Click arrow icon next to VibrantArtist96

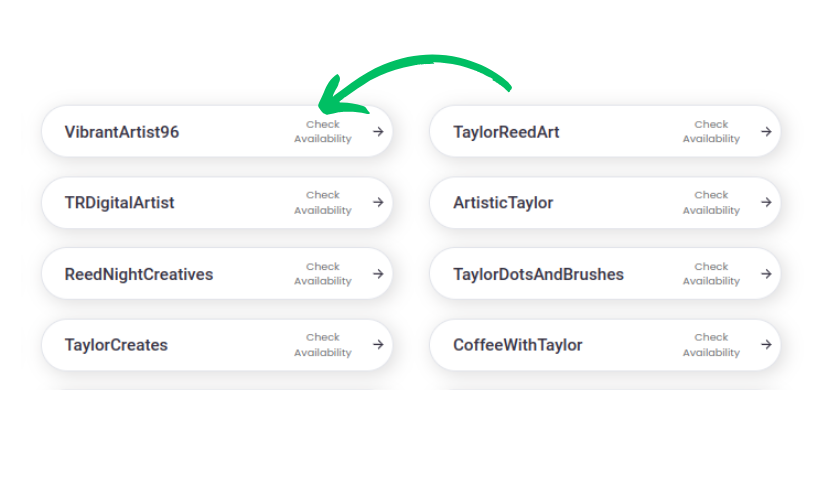pos(378,131)
